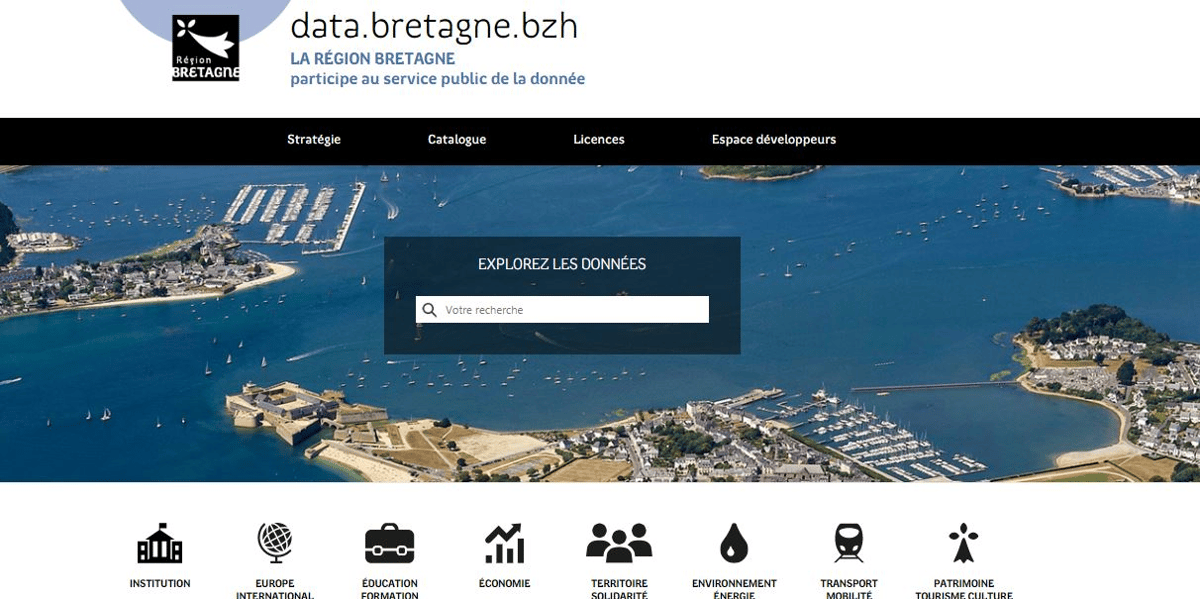Click the search magnifier icon
The height and width of the screenshot is (599, 1200).
(430, 310)
